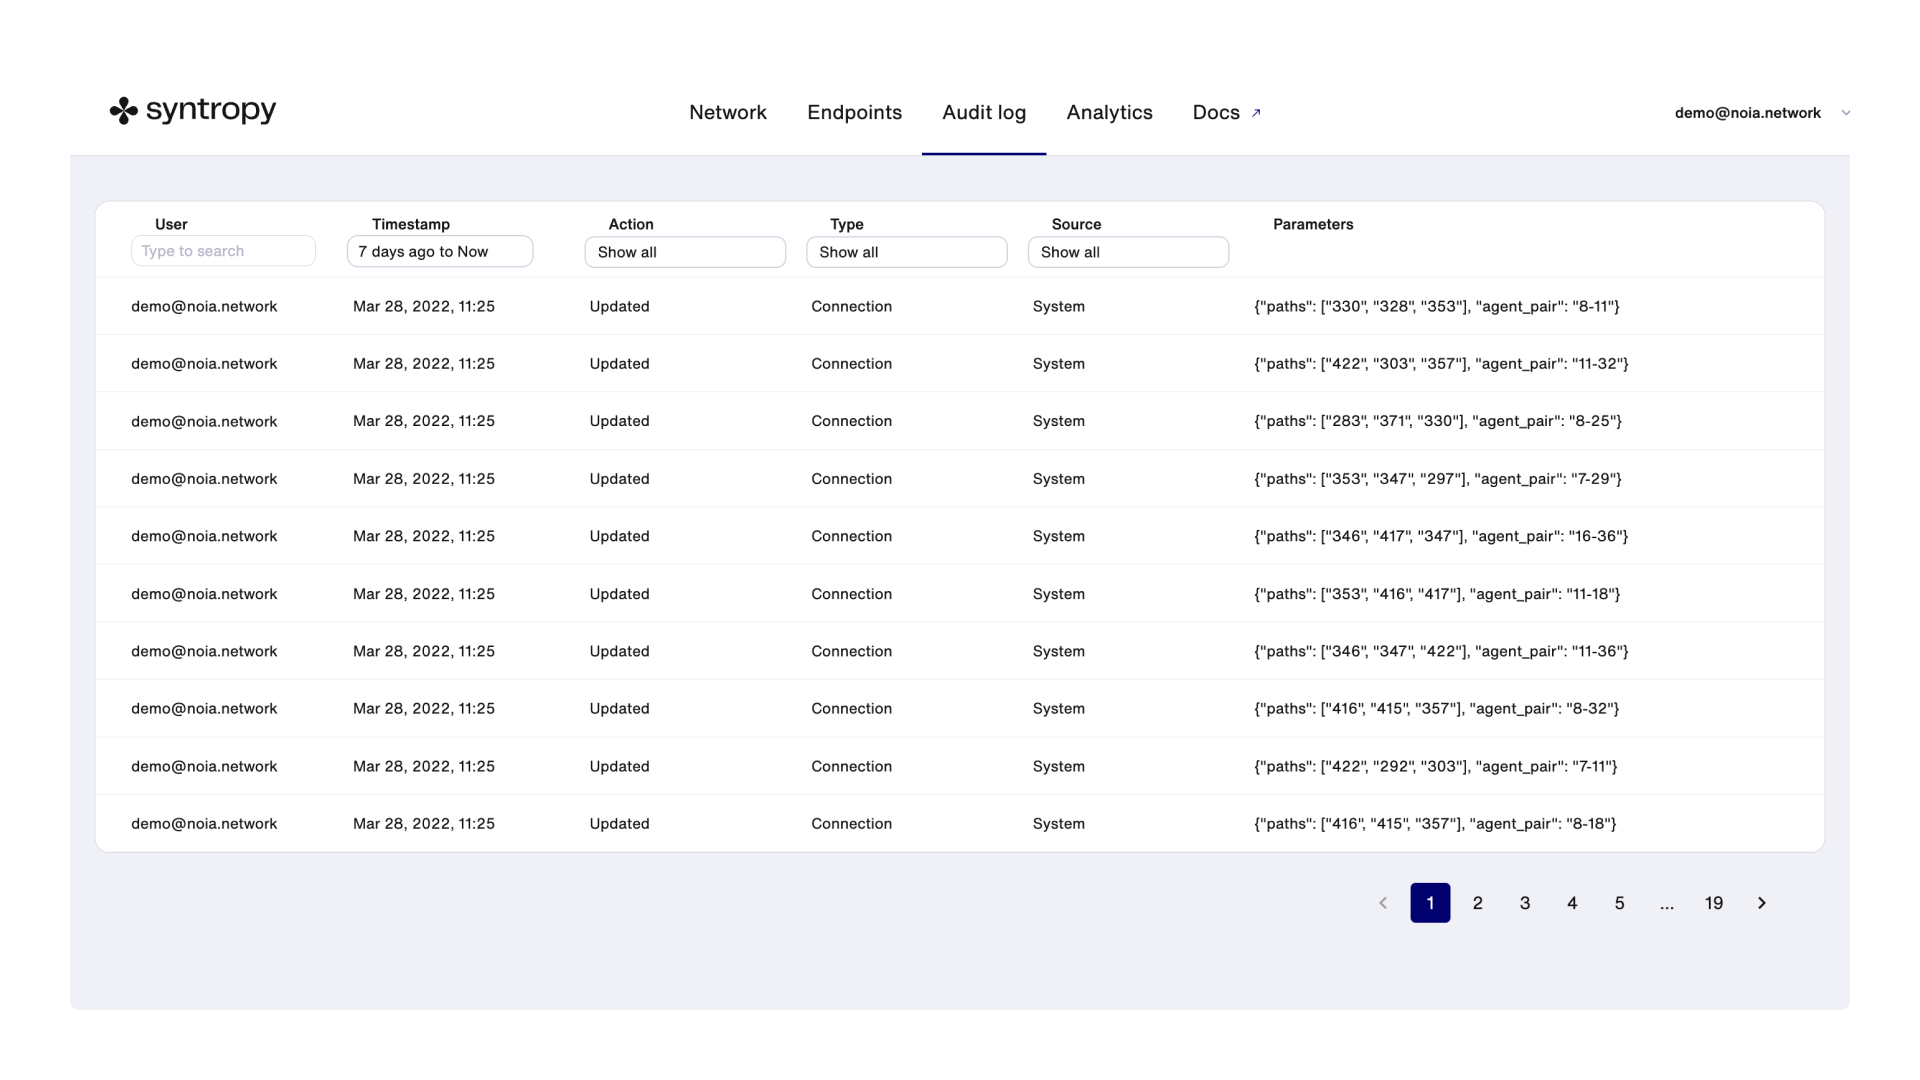Screen dimensions: 1920x1080
Task: Go to page 3
Action: (x=1524, y=903)
